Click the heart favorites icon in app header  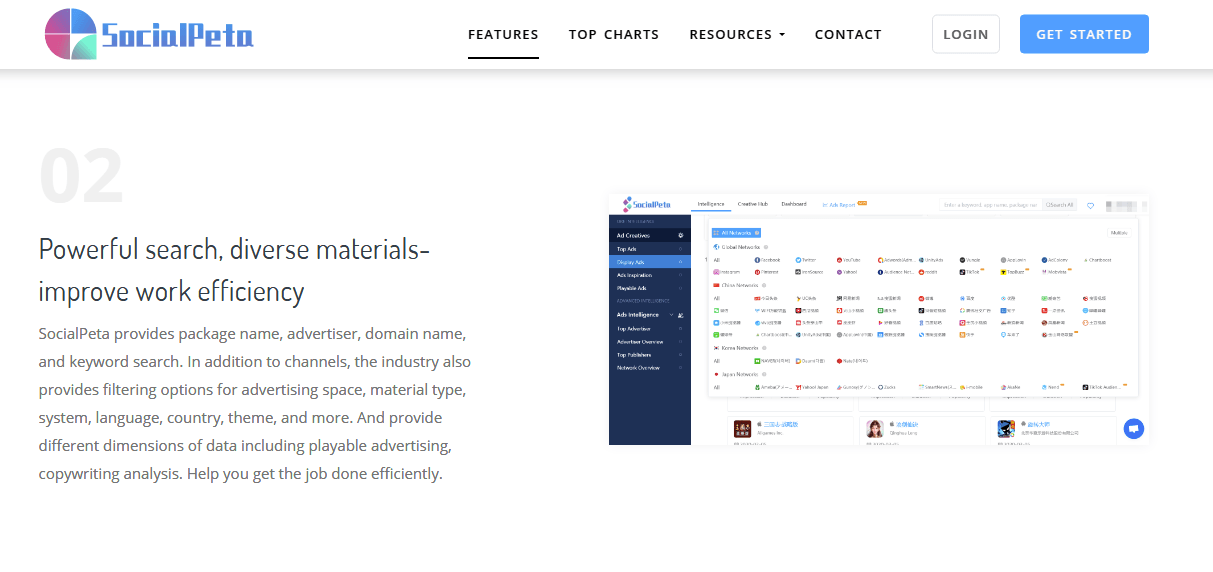click(1090, 205)
